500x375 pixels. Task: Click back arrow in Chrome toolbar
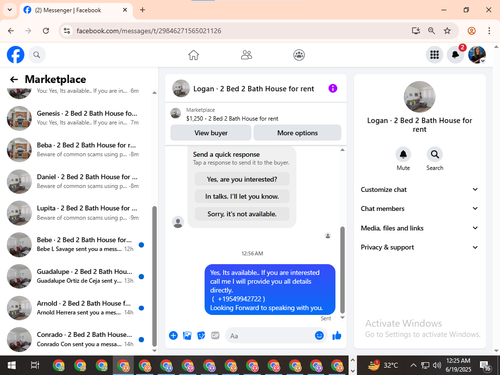tap(11, 31)
